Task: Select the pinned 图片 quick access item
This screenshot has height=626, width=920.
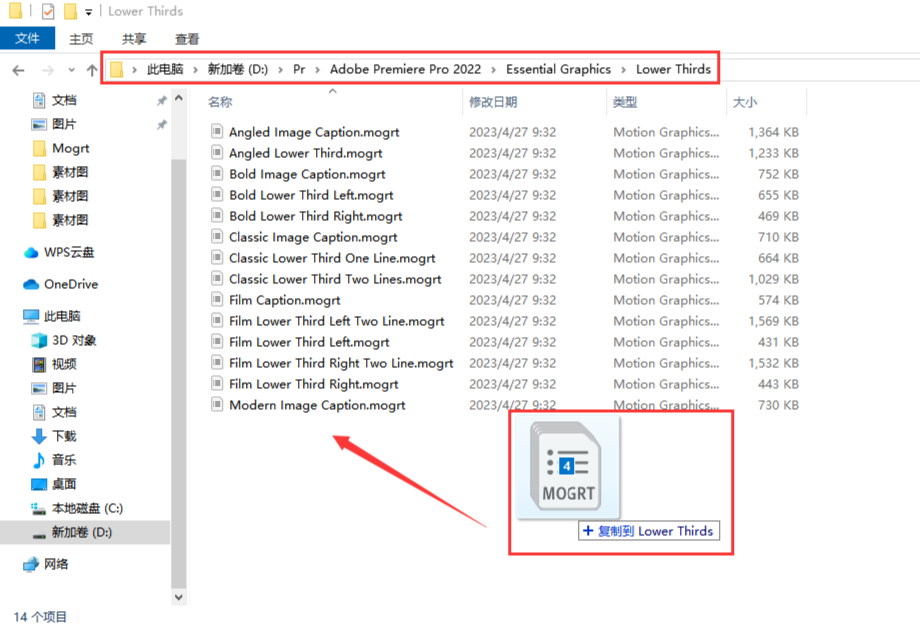Action: (x=64, y=124)
